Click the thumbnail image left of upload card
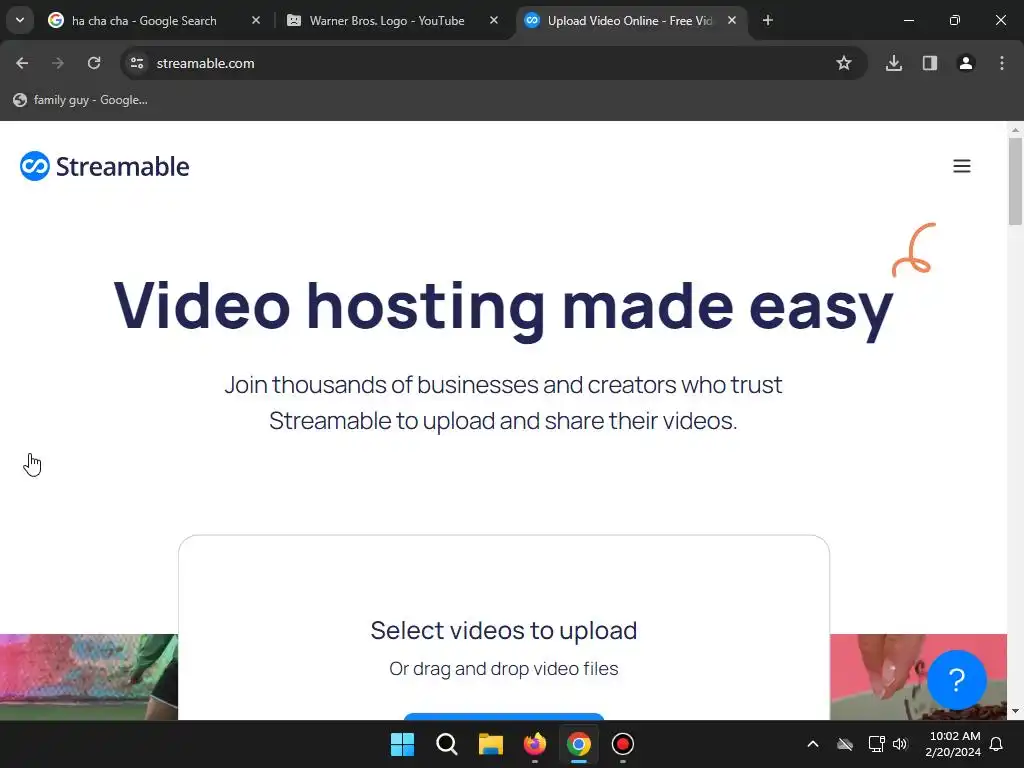Viewport: 1024px width, 768px height. (89, 677)
